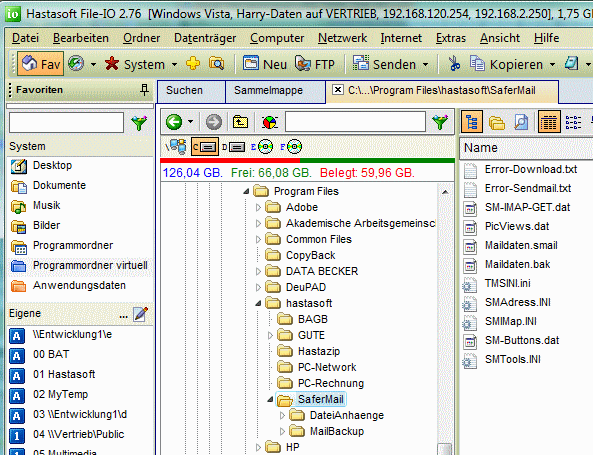
Task: Click the Favoriten panel filter funnel icon
Action: [139, 123]
